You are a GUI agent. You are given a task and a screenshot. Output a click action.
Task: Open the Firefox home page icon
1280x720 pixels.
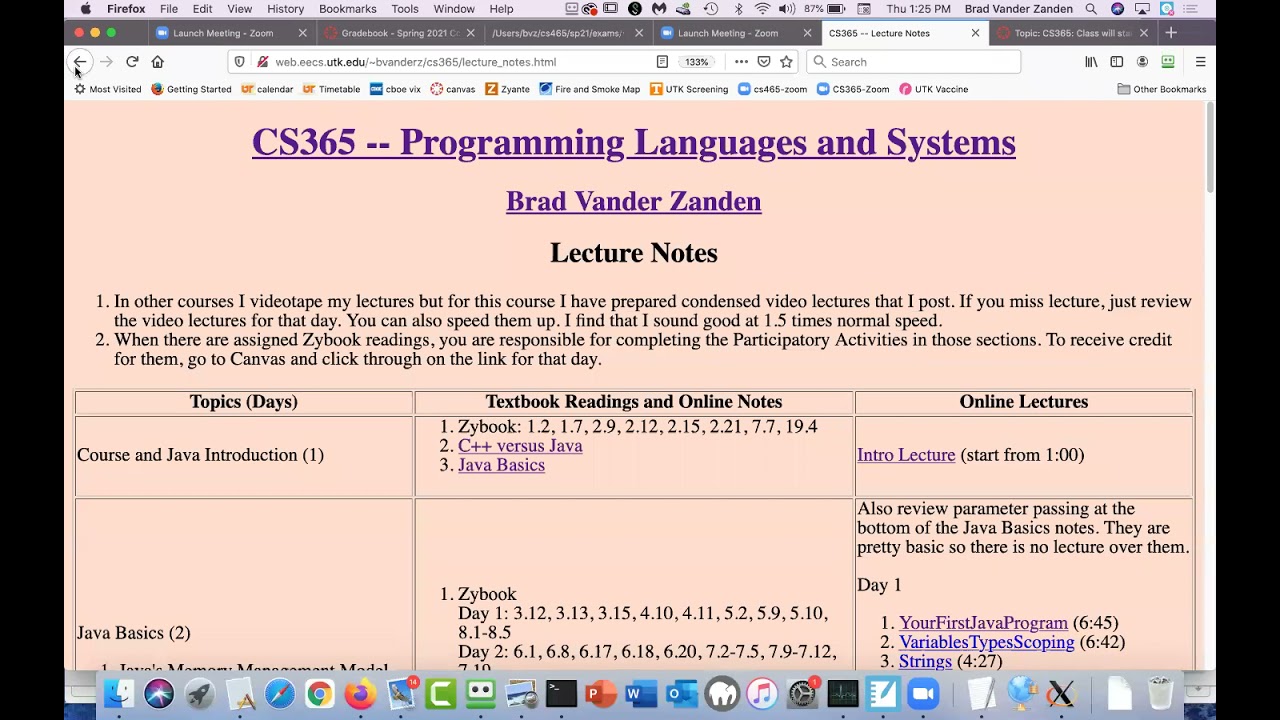[157, 62]
